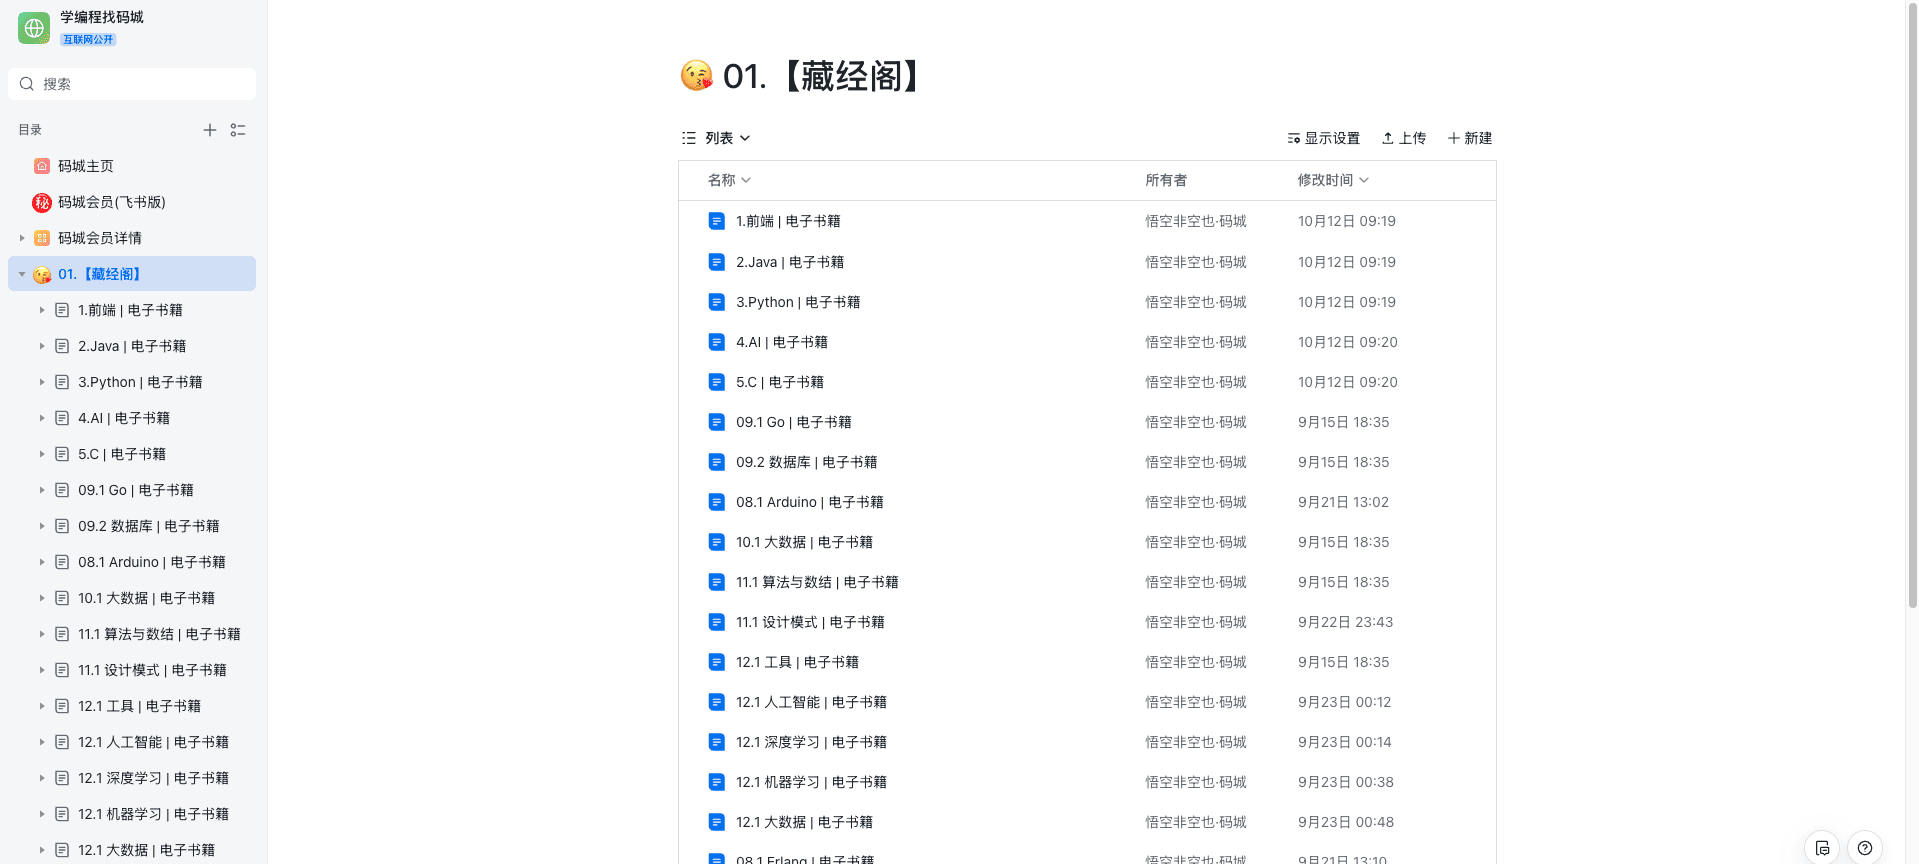This screenshot has height=864, width=1919.
Task: Expand the 码城会员详情 tree node
Action: coord(22,238)
